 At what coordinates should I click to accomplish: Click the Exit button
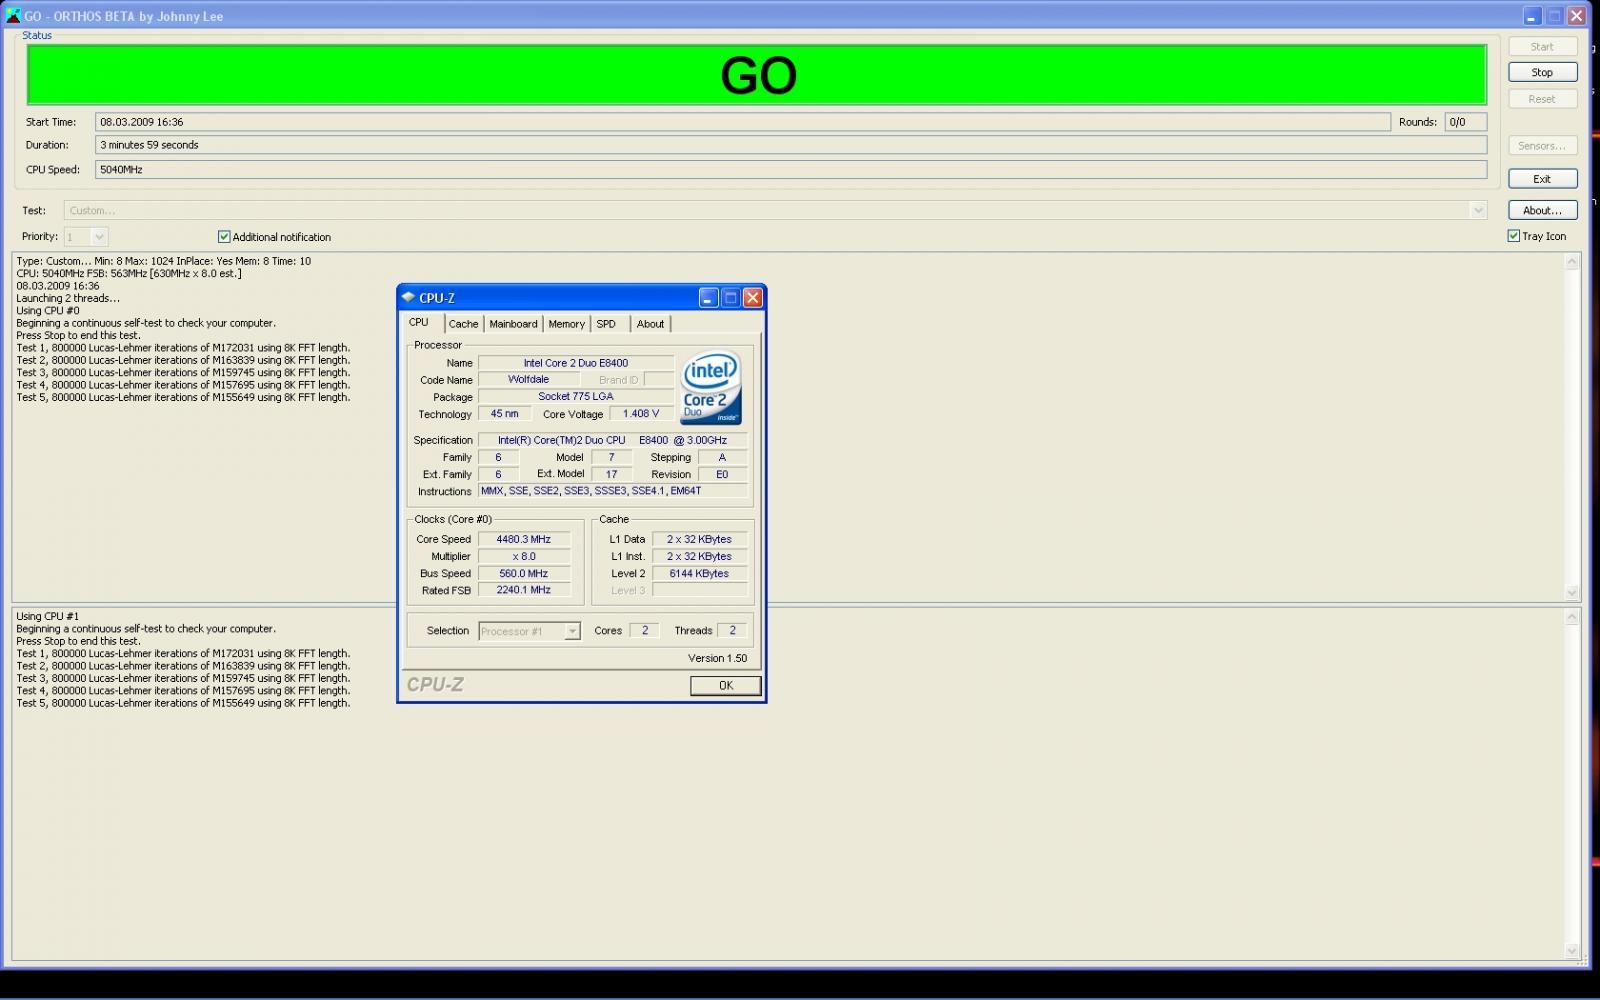click(1542, 179)
